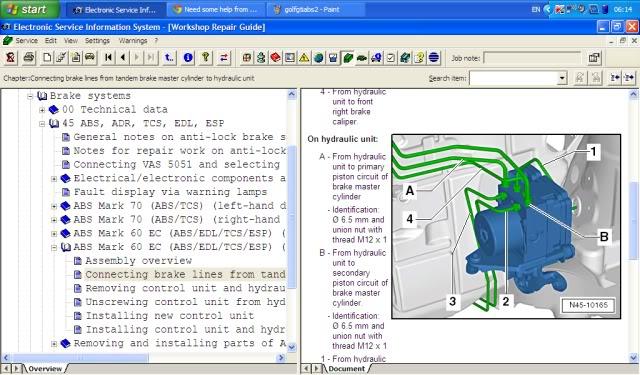Click the green figure toolbar icon
Image resolution: width=640 pixels, height=375 pixels.
tap(261, 58)
